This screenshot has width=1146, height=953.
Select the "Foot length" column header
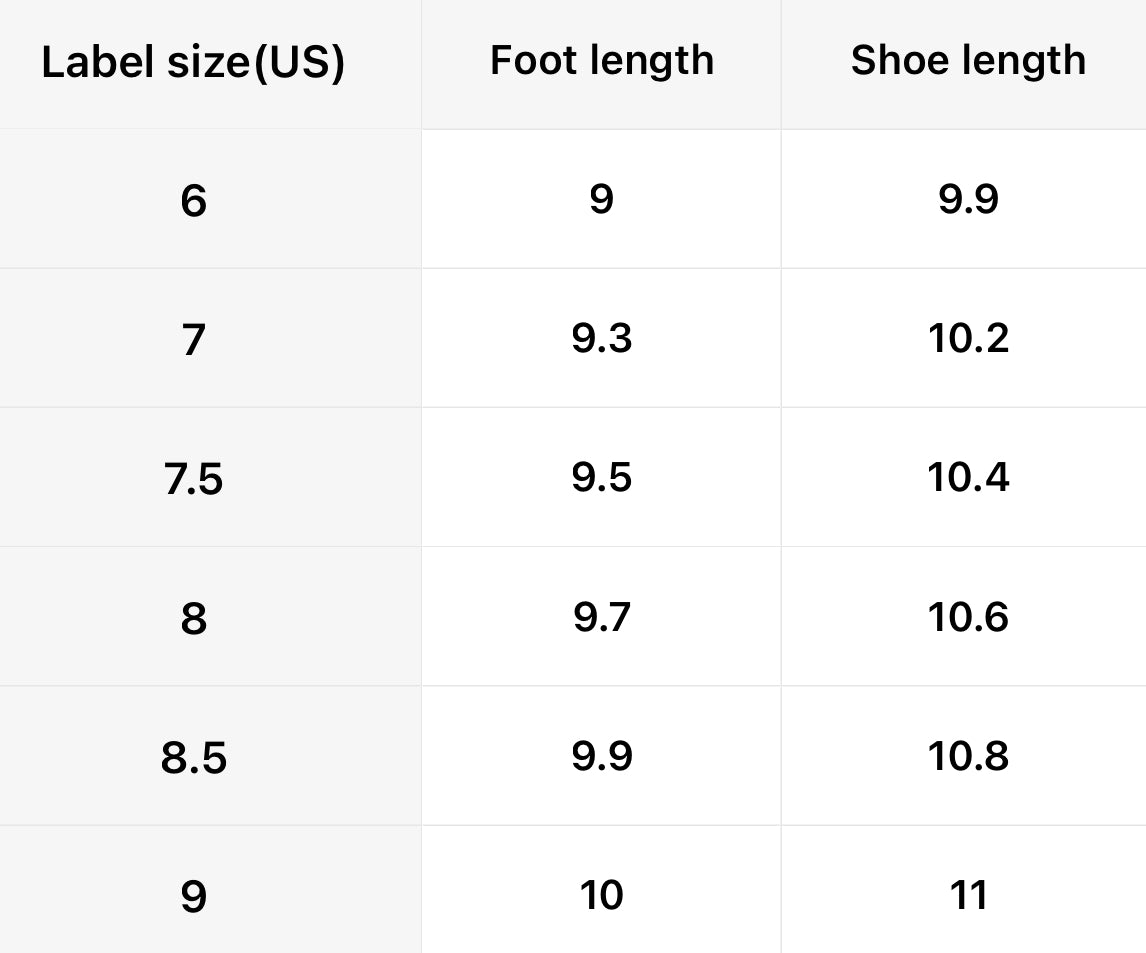[x=602, y=60]
